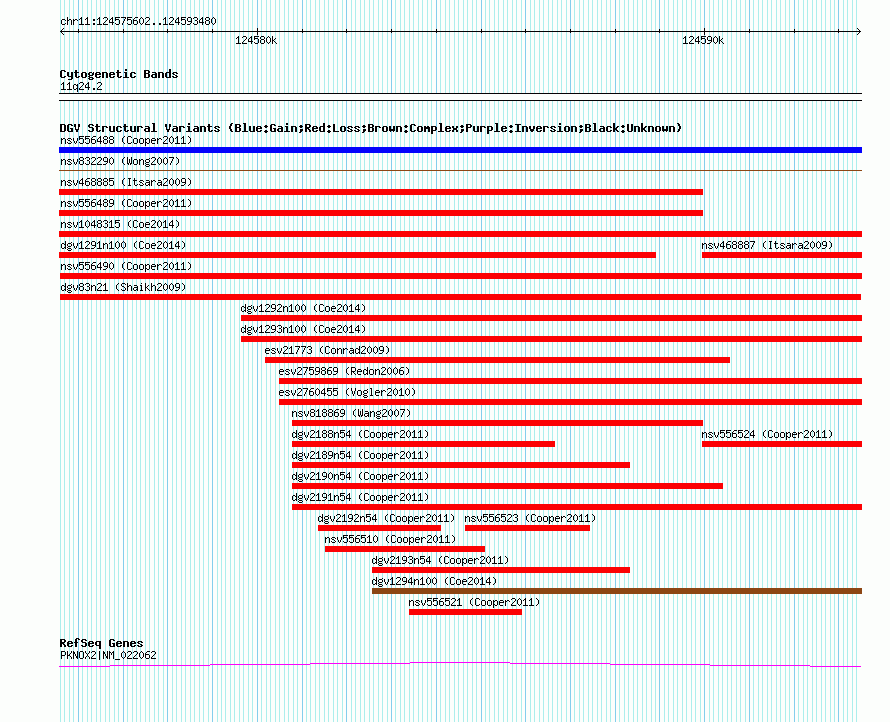This screenshot has width=890, height=722.
Task: Click the 124580k ruler tick label
Action: [x=256, y=40]
